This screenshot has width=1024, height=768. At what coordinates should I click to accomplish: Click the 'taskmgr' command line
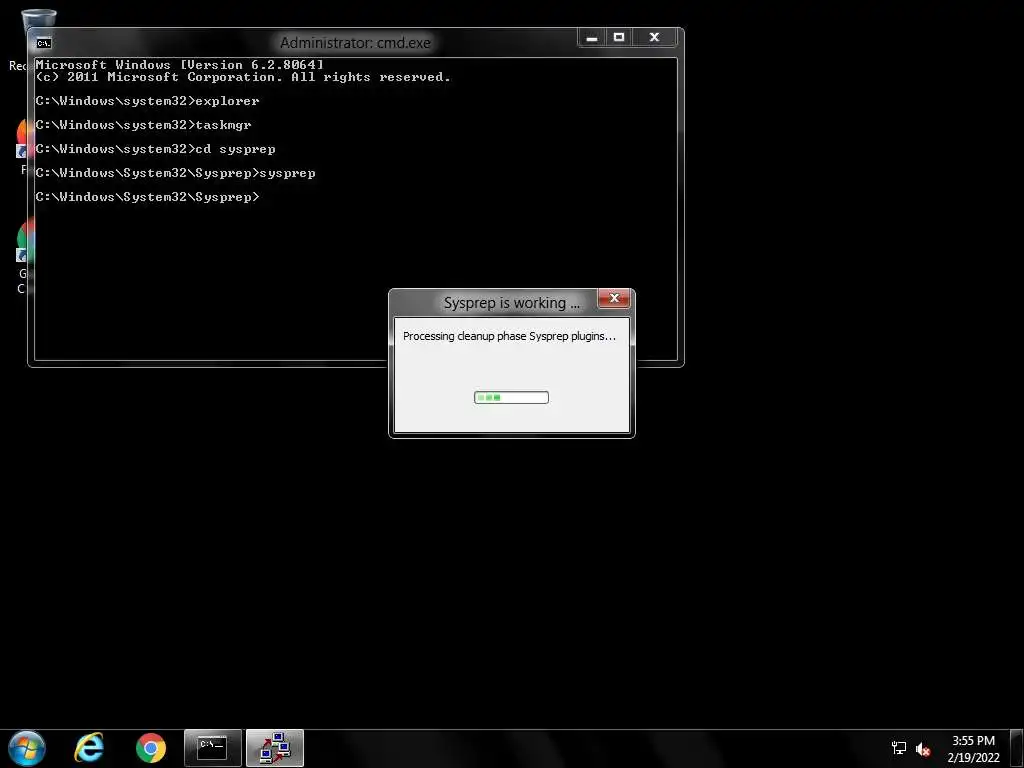pos(144,125)
